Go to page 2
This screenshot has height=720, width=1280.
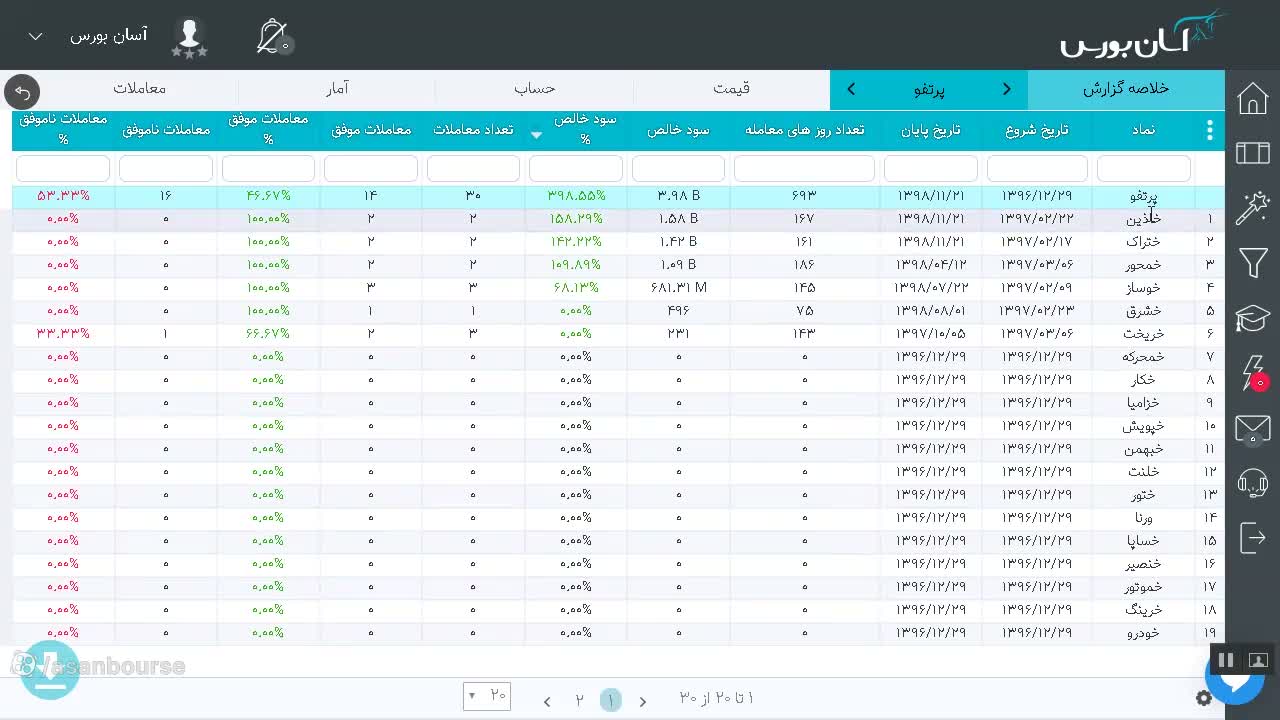tap(579, 700)
